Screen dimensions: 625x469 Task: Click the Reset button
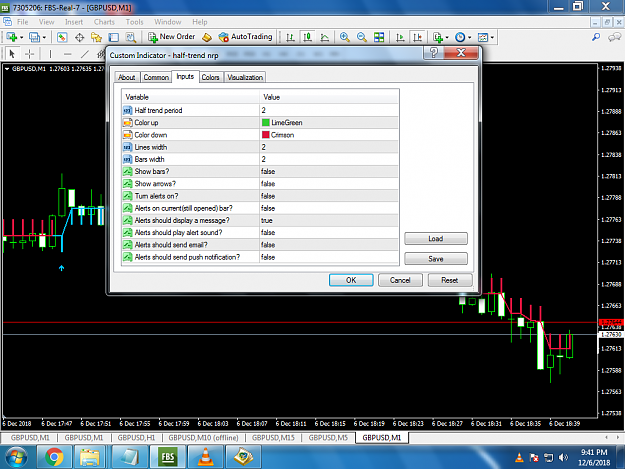450,280
